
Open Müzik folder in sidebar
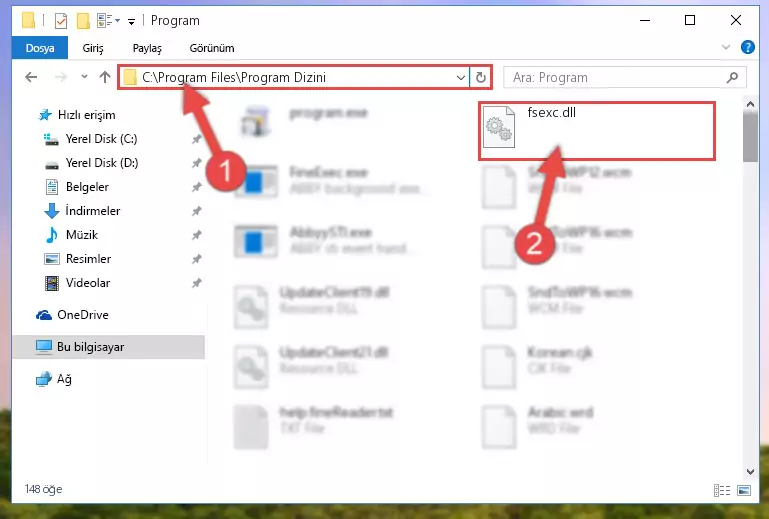[x=81, y=235]
